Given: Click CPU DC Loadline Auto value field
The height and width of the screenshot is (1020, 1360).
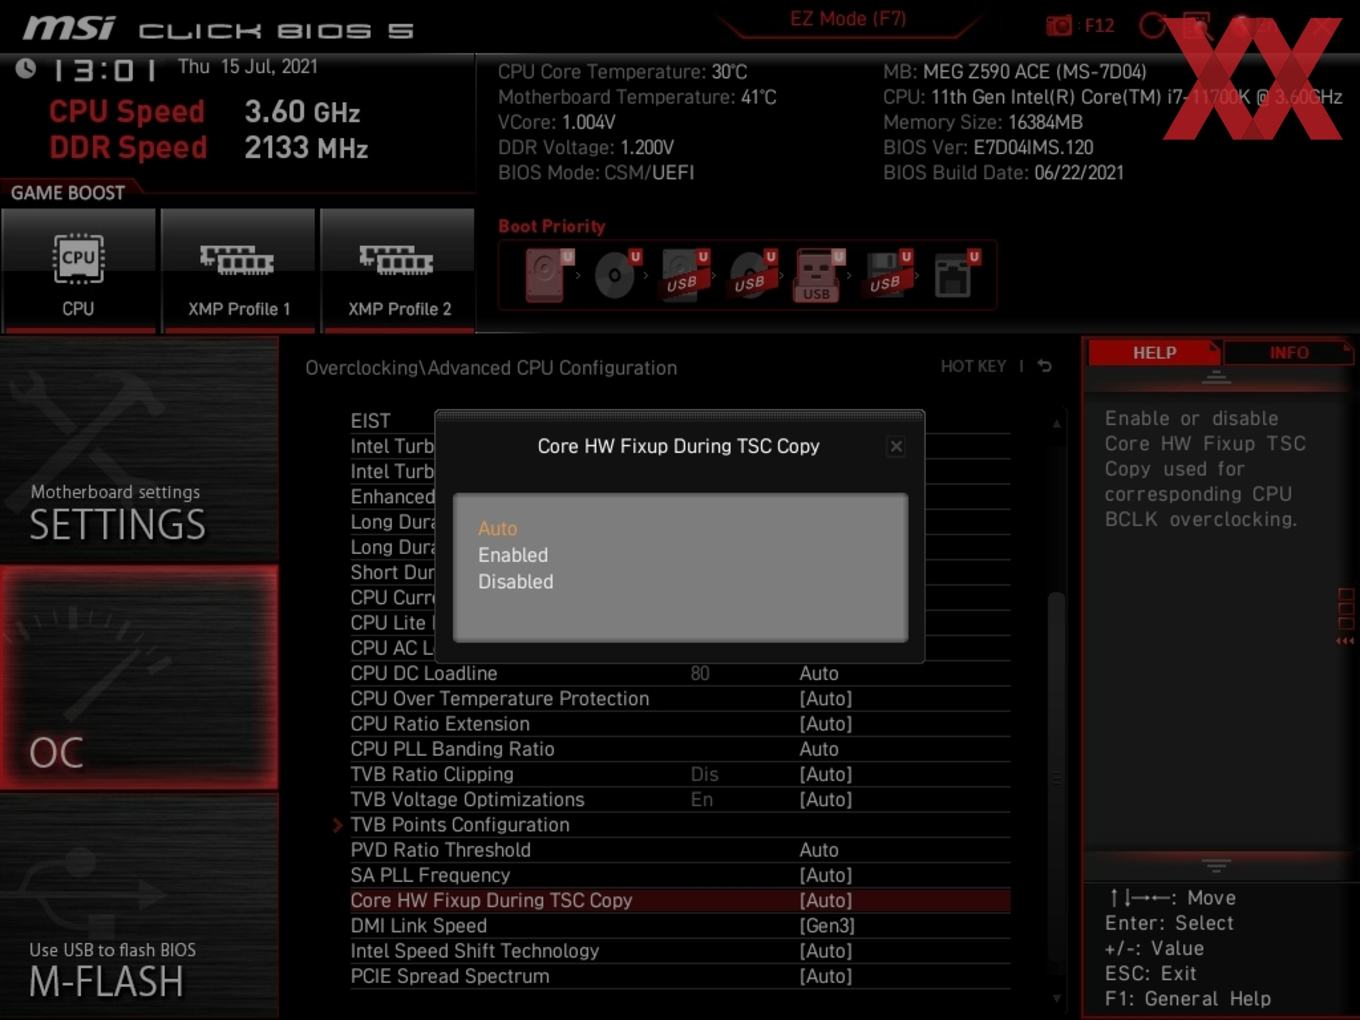Looking at the screenshot, I should [819, 674].
